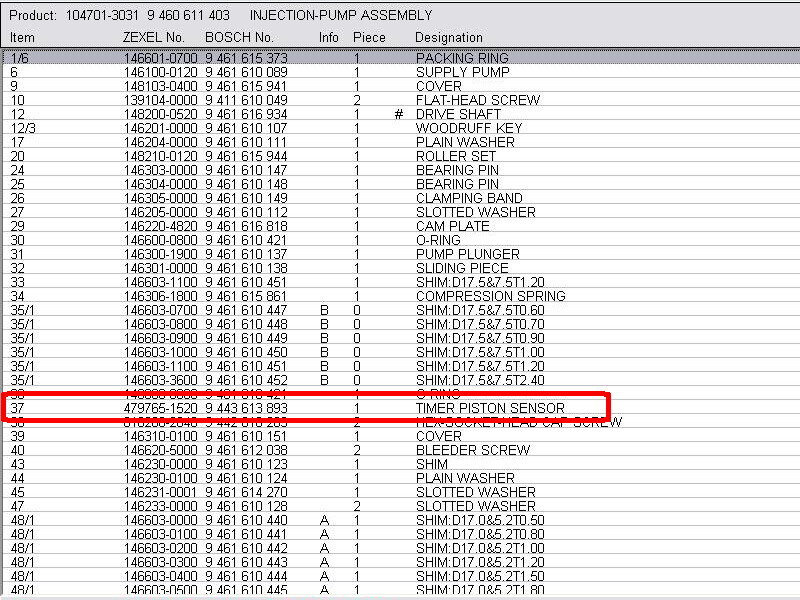The image size is (800, 600).
Task: Click BOSCH number 9 461 614 270
Action: click(246, 492)
